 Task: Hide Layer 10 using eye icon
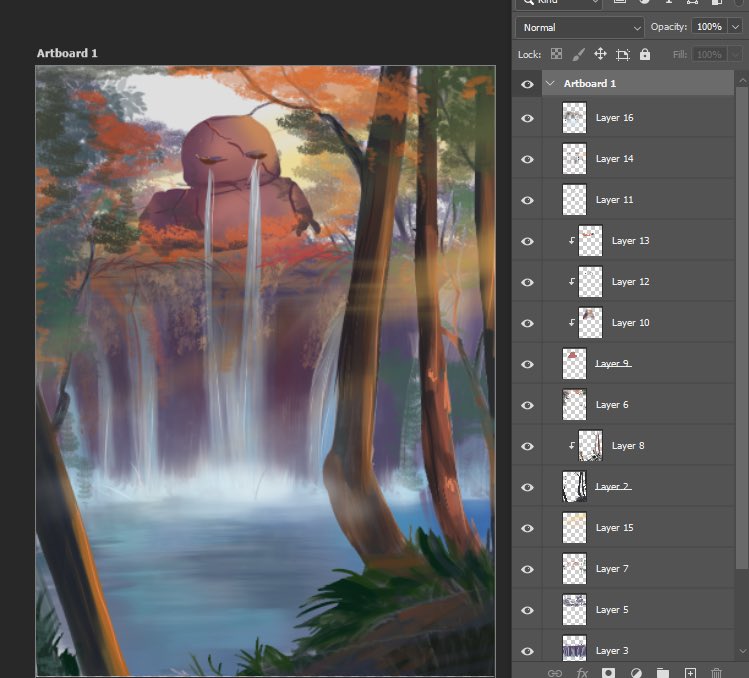527,323
